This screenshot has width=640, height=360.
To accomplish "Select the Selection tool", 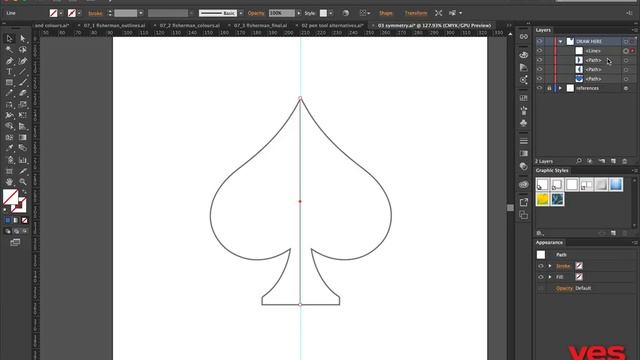I will click(x=9, y=38).
